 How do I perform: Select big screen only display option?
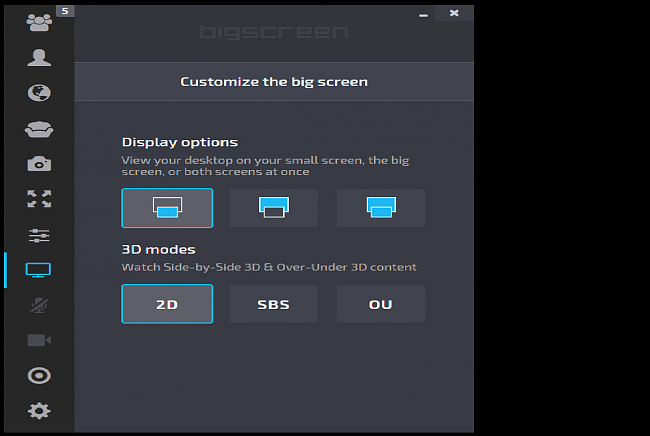coord(273,208)
